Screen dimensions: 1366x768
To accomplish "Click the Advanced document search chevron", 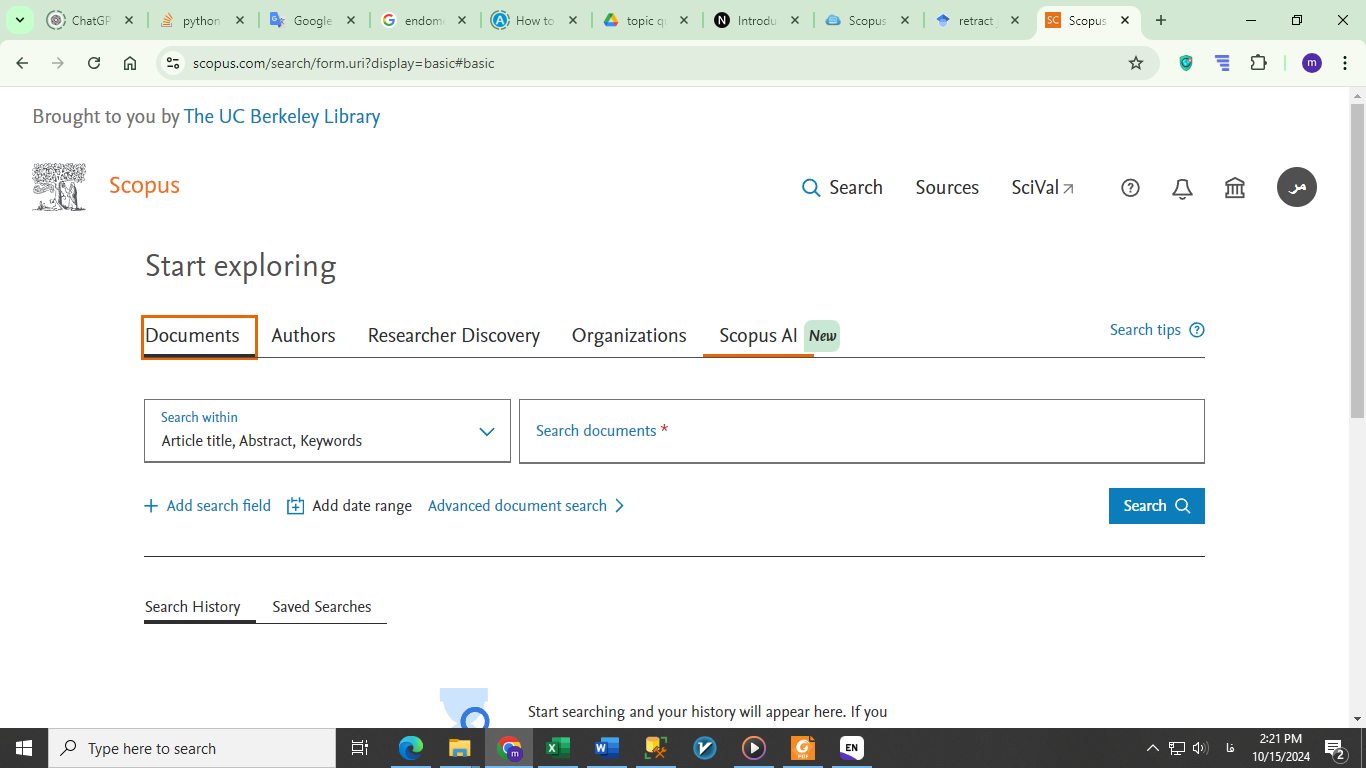I will (x=619, y=506).
